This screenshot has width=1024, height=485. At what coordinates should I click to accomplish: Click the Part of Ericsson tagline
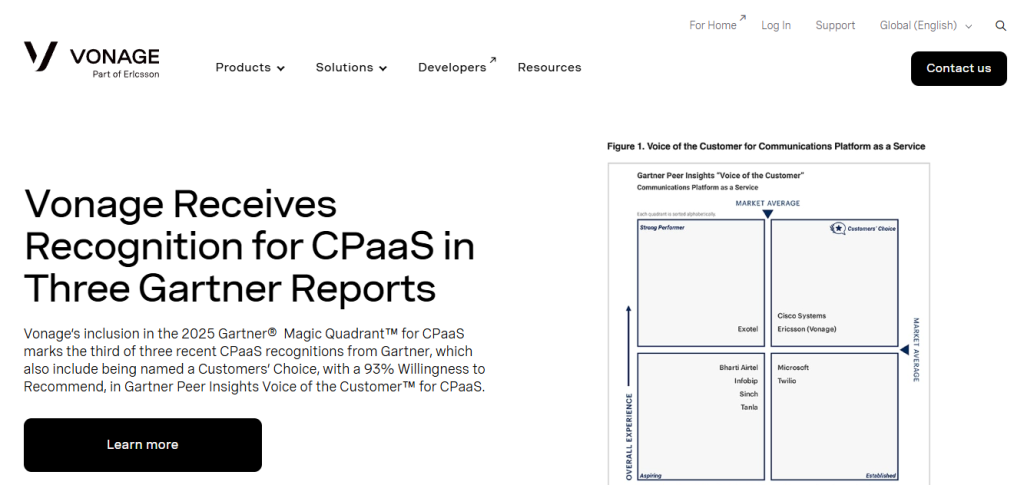[126, 74]
